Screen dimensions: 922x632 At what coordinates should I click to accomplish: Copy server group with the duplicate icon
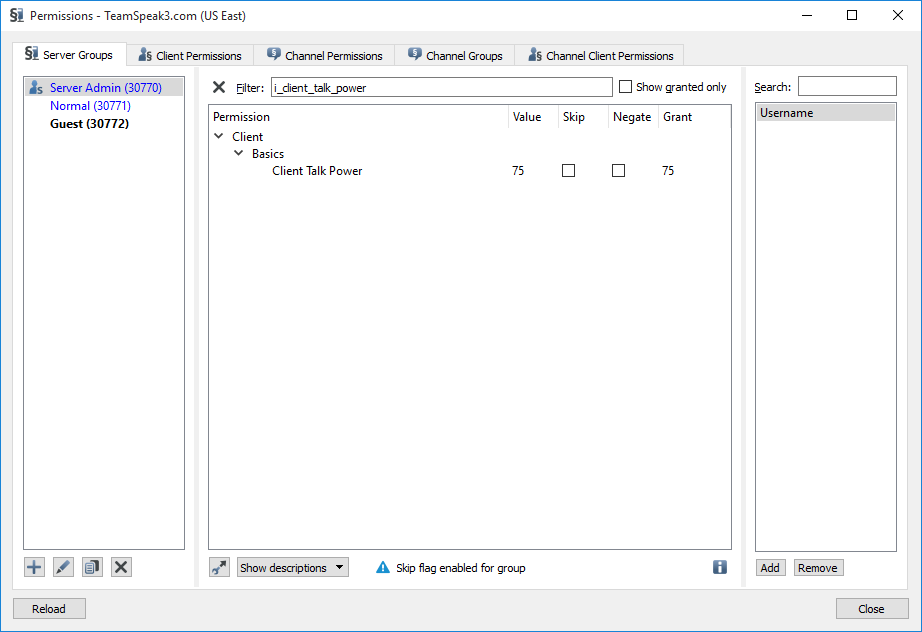click(x=92, y=567)
